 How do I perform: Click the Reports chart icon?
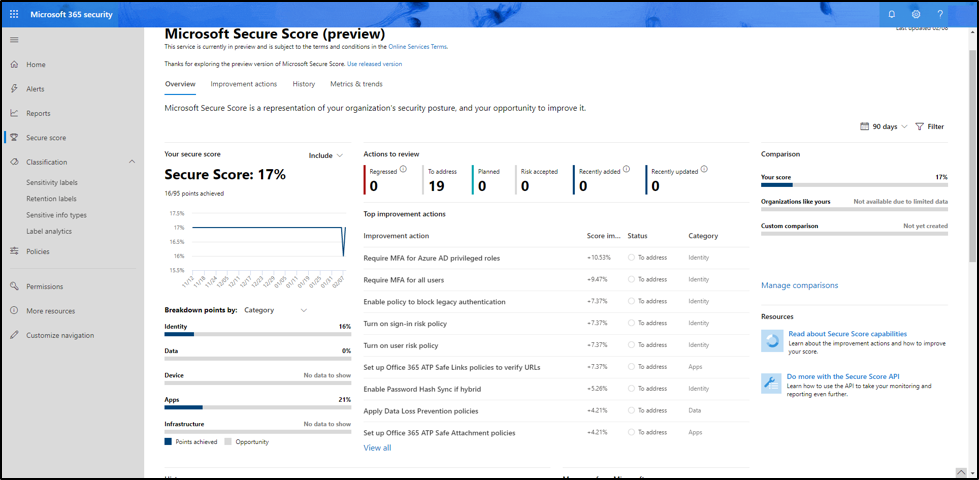(14, 113)
